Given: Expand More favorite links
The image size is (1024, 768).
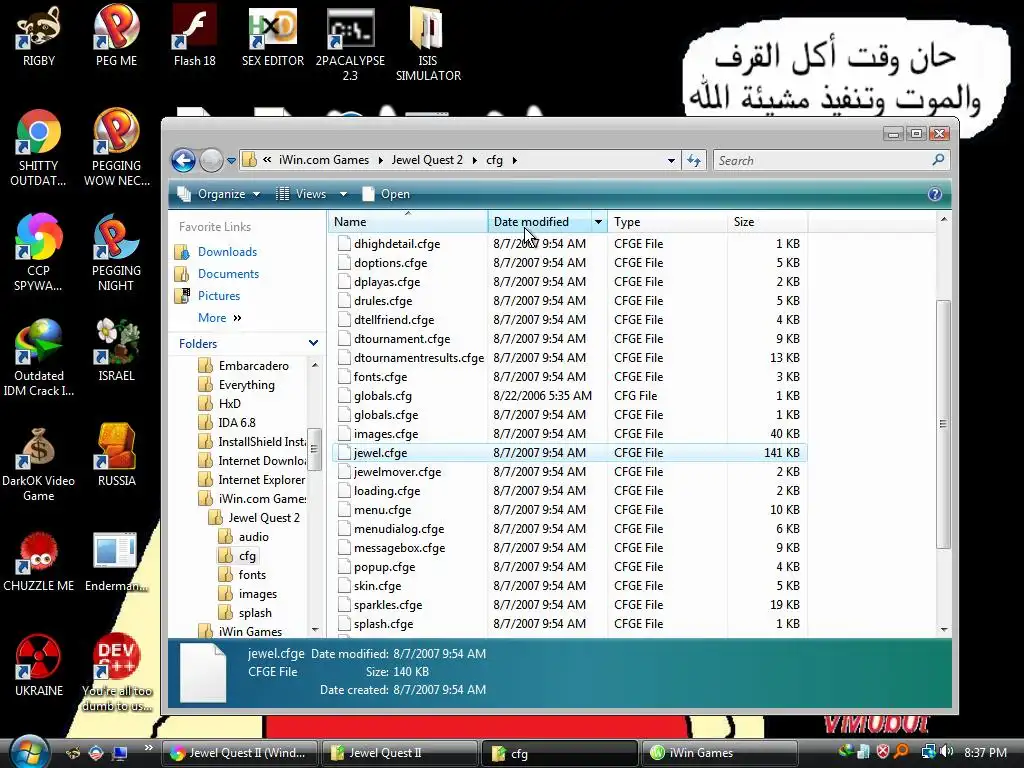Looking at the screenshot, I should tap(220, 318).
